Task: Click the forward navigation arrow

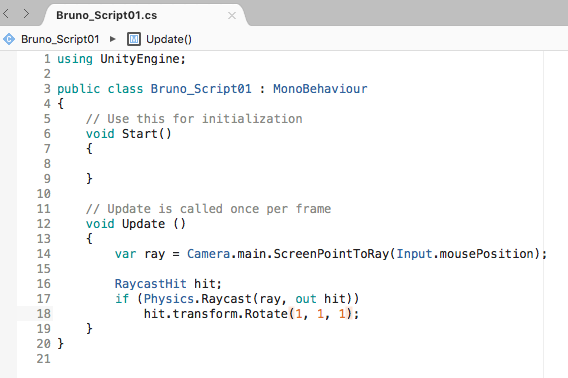Action: point(26,14)
